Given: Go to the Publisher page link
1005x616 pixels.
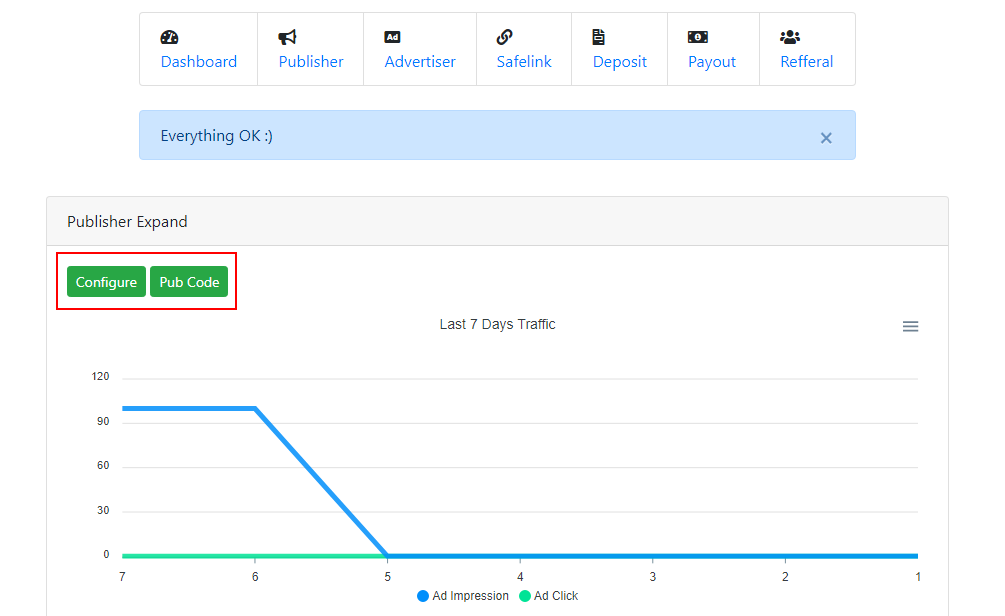Looking at the screenshot, I should pos(311,62).
